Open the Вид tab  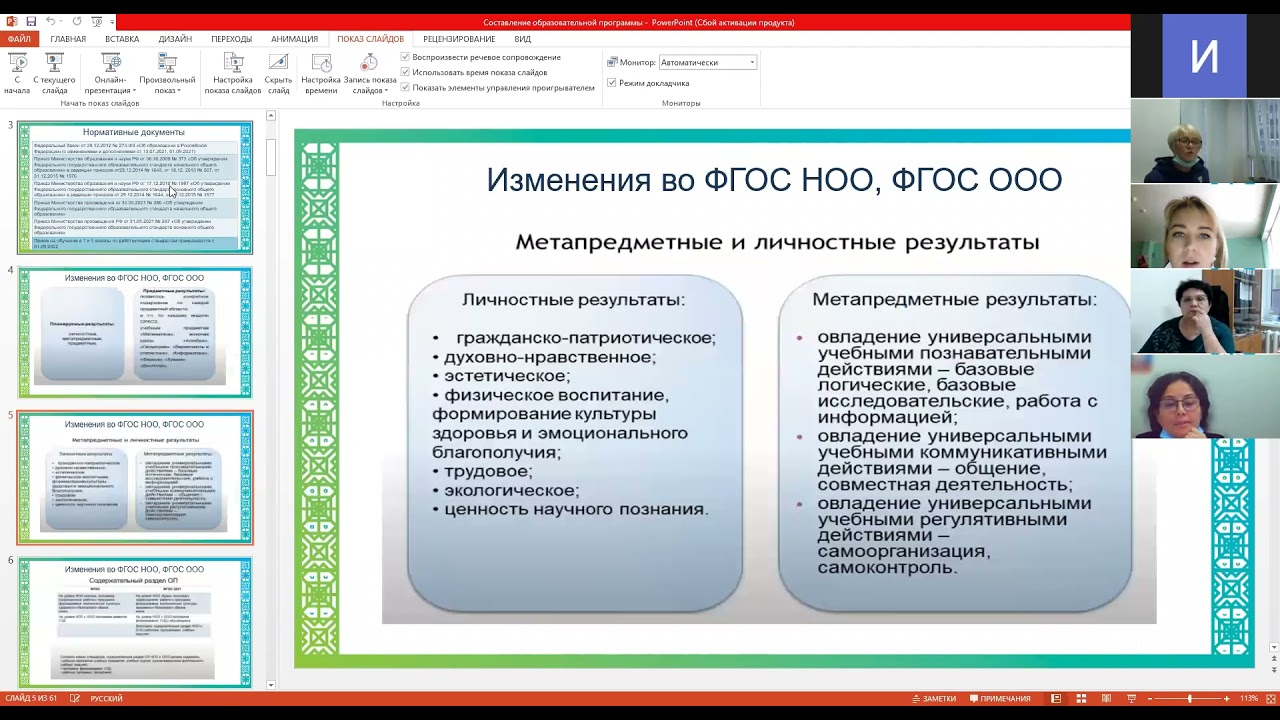click(522, 39)
